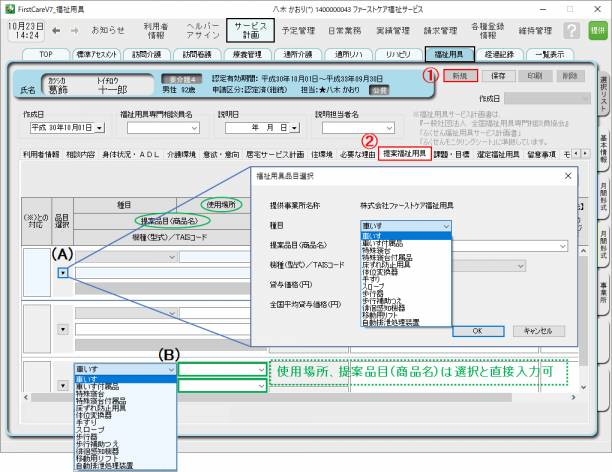Image resolution: width=612 pixels, height=472 pixels.
Task: Click item selection arrow button marked (A)
Action: click(61, 273)
